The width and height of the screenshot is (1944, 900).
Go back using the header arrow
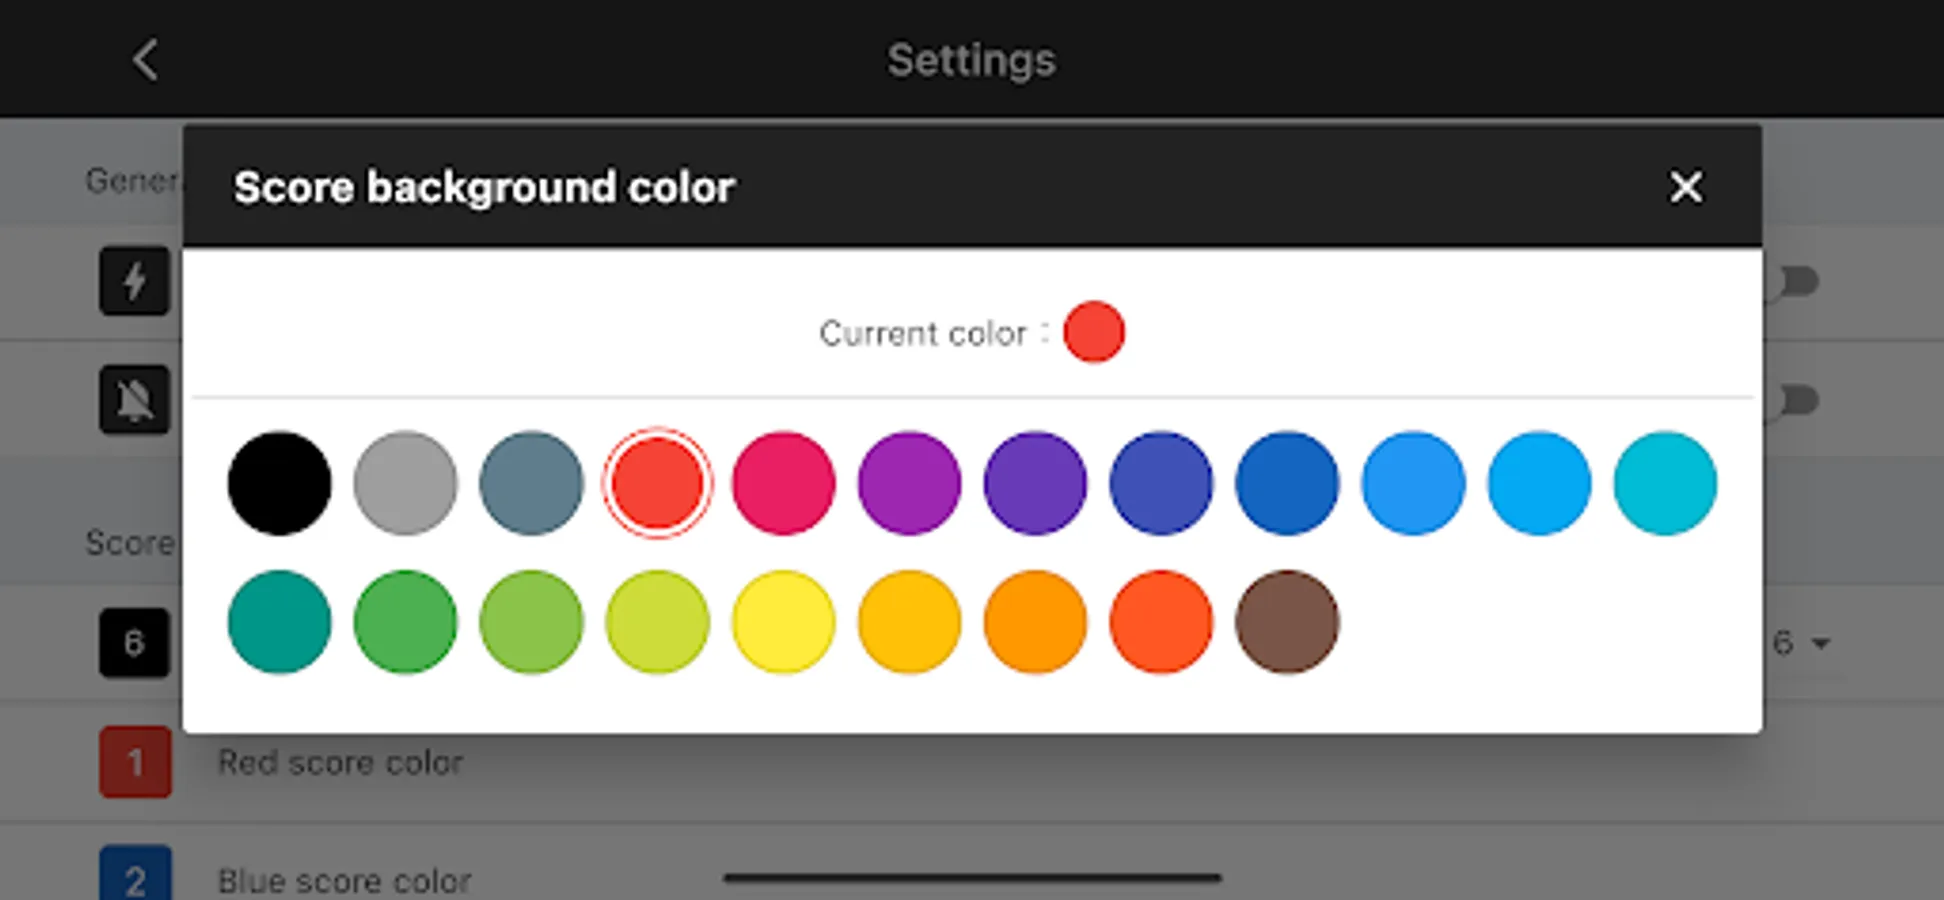[x=146, y=60]
